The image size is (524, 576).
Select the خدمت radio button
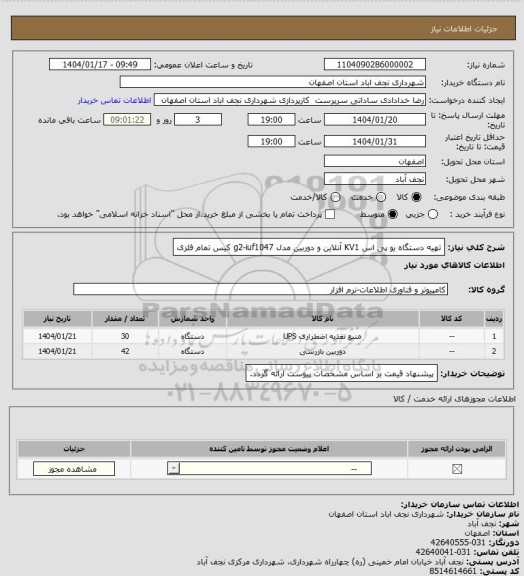[381, 197]
